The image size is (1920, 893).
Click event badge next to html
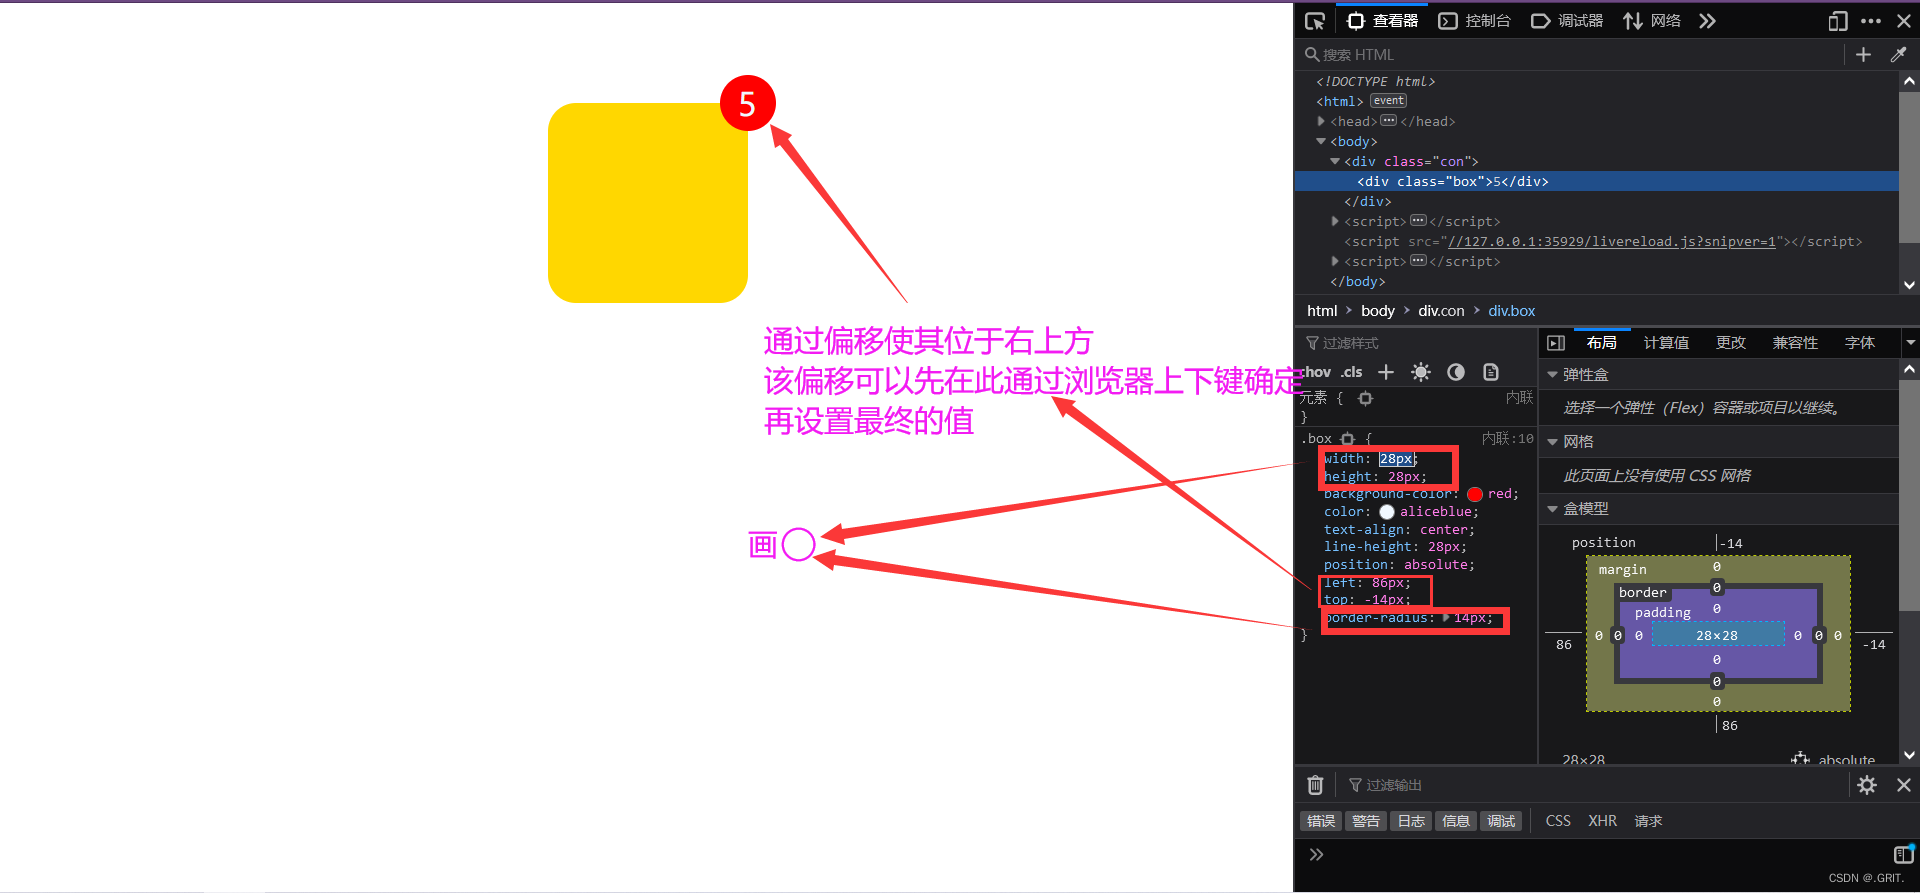1388,101
